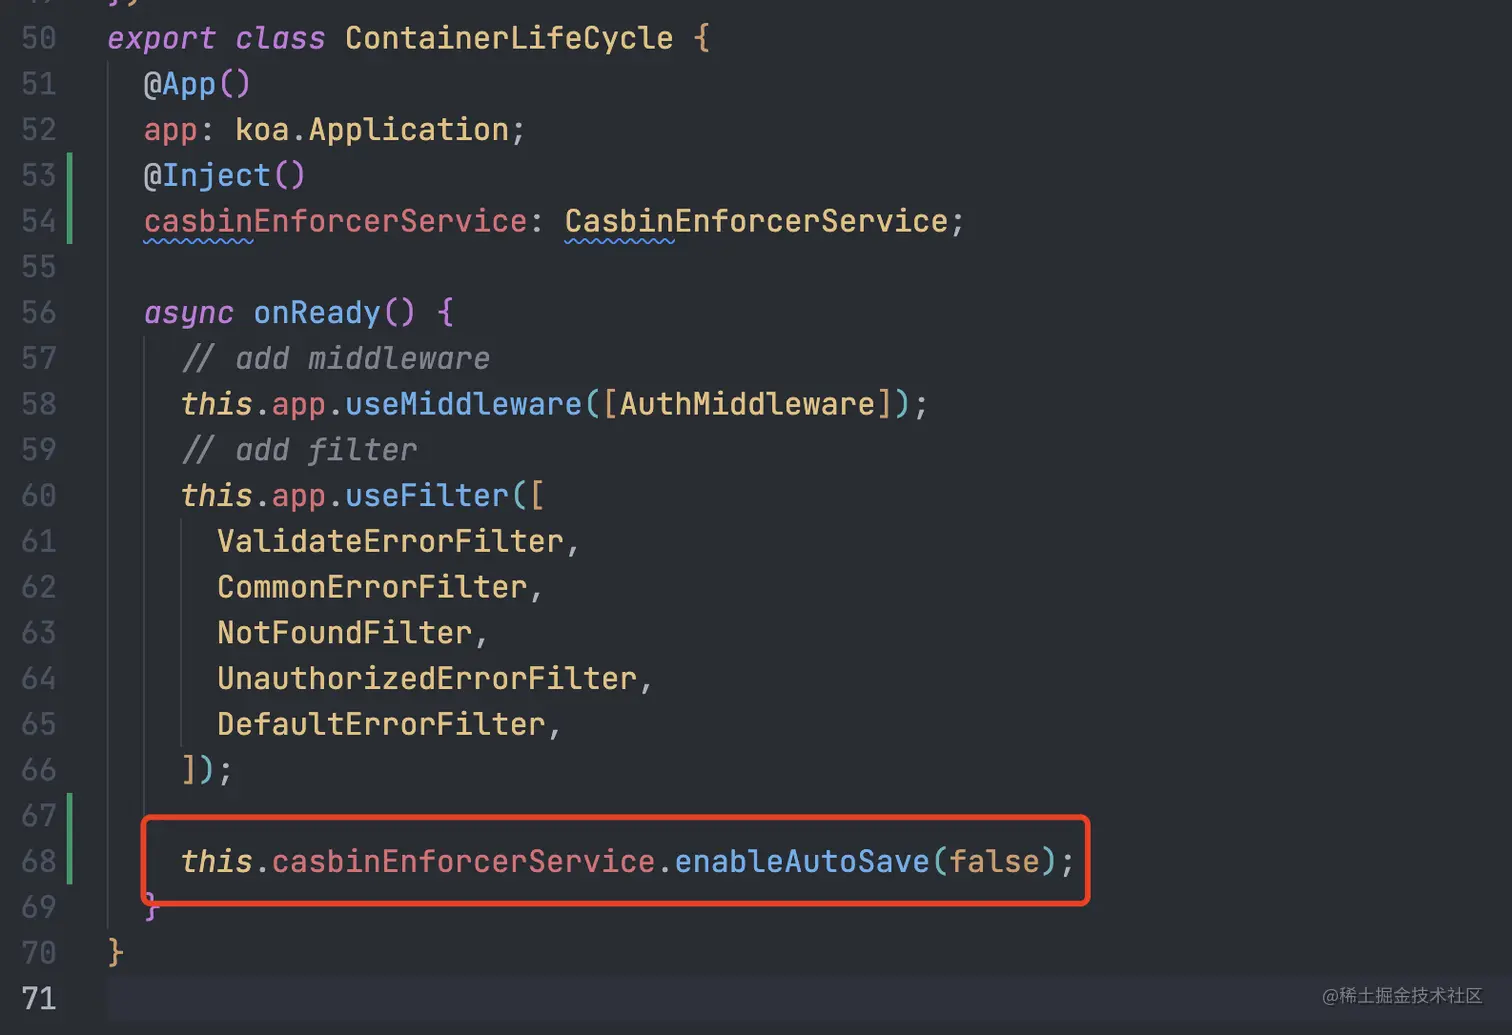The image size is (1512, 1035).
Task: Click the green change marker beside line 68
Action: click(69, 838)
